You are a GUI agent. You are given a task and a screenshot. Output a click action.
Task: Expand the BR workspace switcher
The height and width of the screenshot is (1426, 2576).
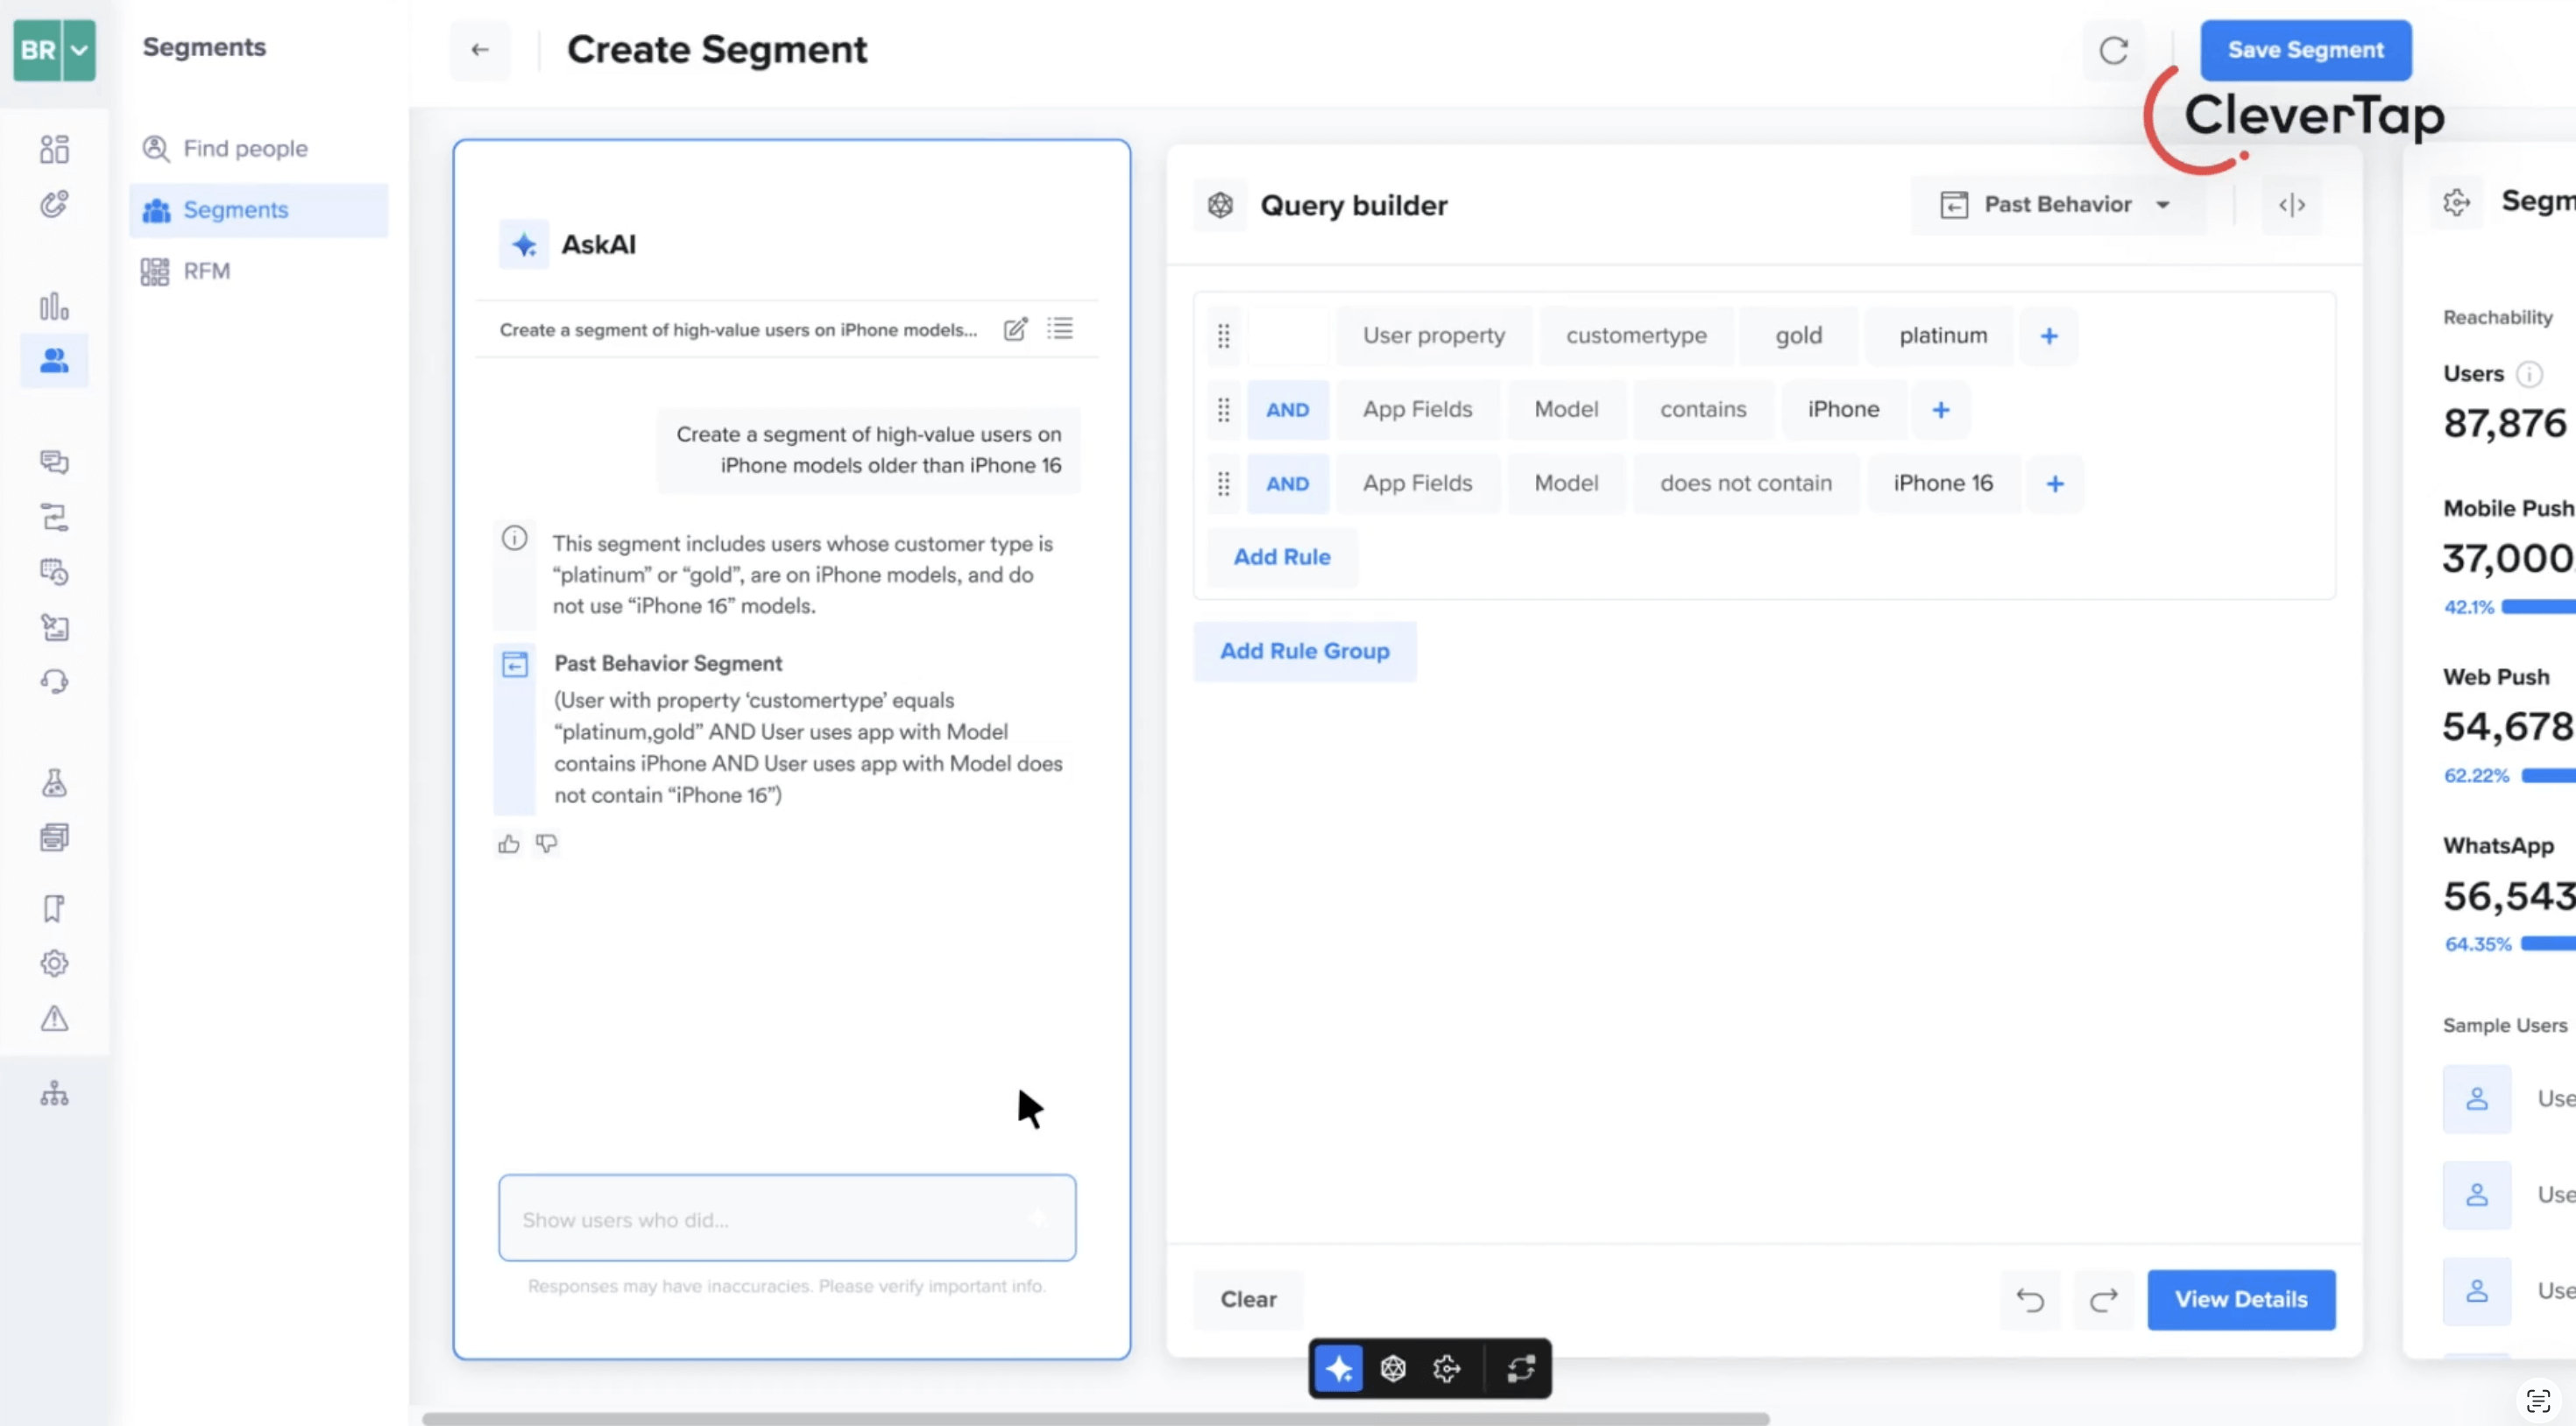click(79, 50)
